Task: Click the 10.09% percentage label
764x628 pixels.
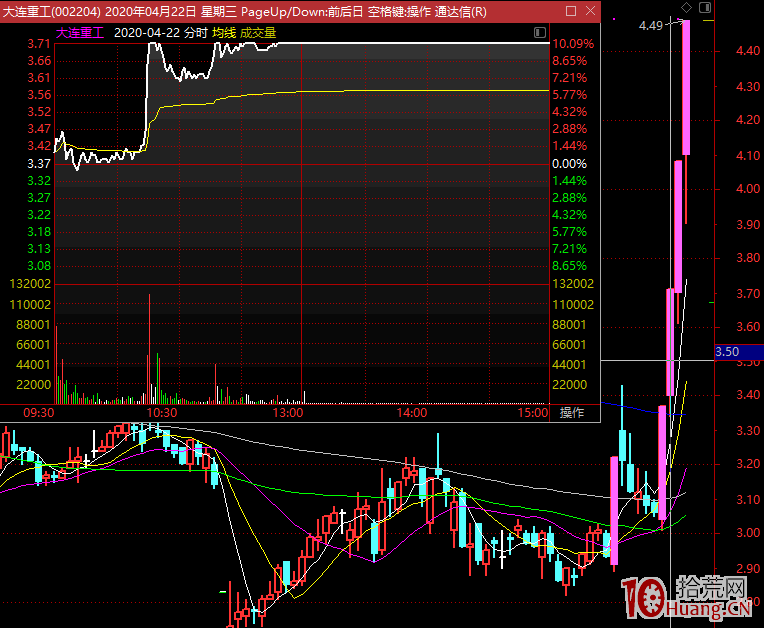Action: 573,44
